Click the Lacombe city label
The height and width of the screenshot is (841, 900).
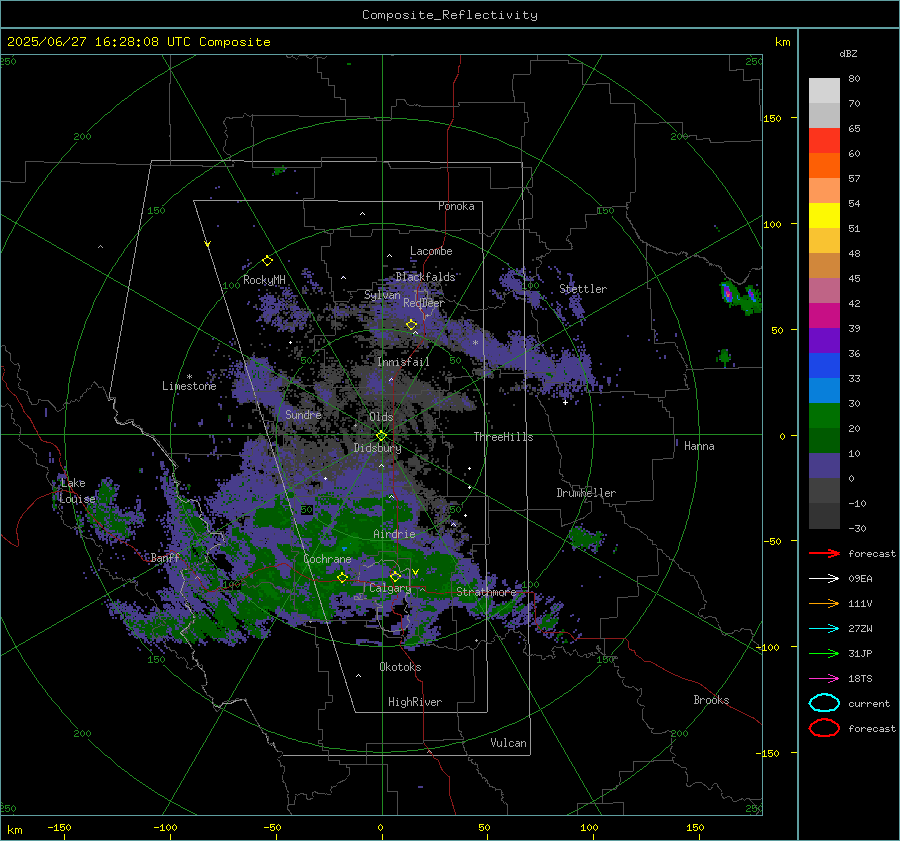pyautogui.click(x=431, y=251)
